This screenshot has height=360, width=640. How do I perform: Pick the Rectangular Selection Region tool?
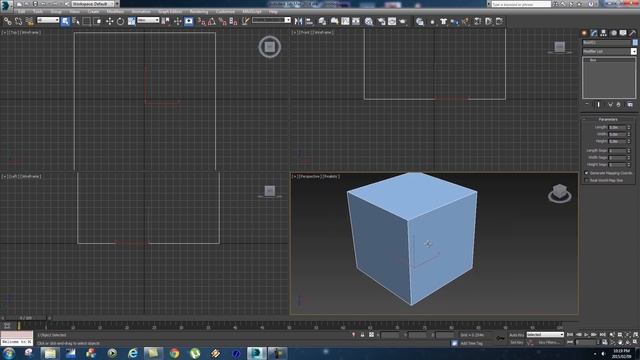click(87, 21)
